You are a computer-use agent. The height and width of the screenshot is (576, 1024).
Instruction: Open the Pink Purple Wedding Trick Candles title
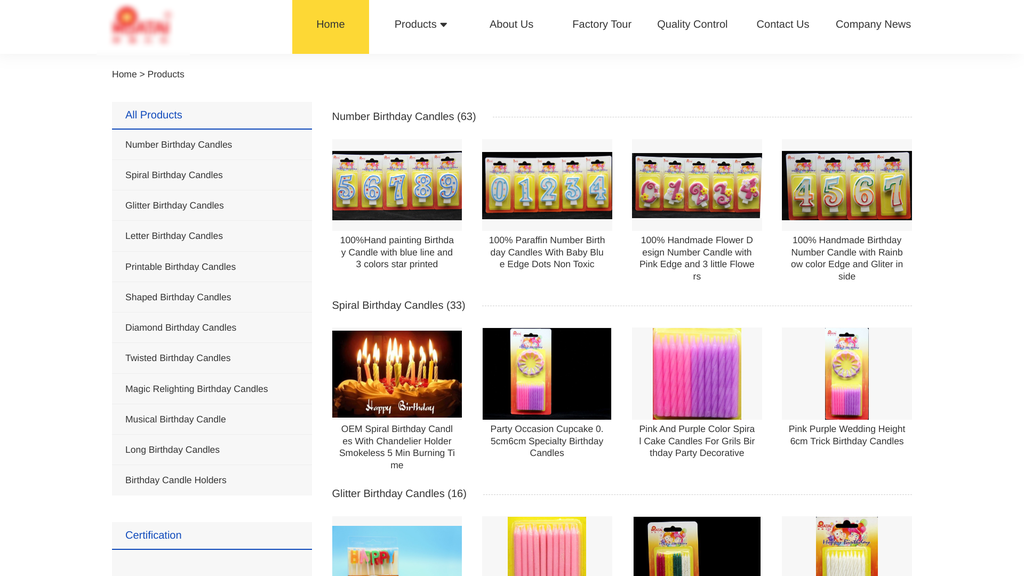click(x=847, y=436)
